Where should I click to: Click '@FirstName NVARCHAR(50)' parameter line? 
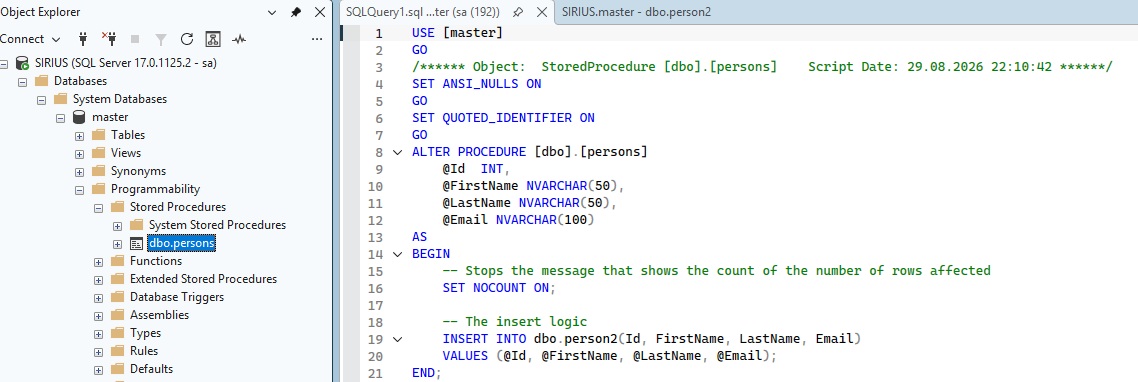click(x=533, y=186)
